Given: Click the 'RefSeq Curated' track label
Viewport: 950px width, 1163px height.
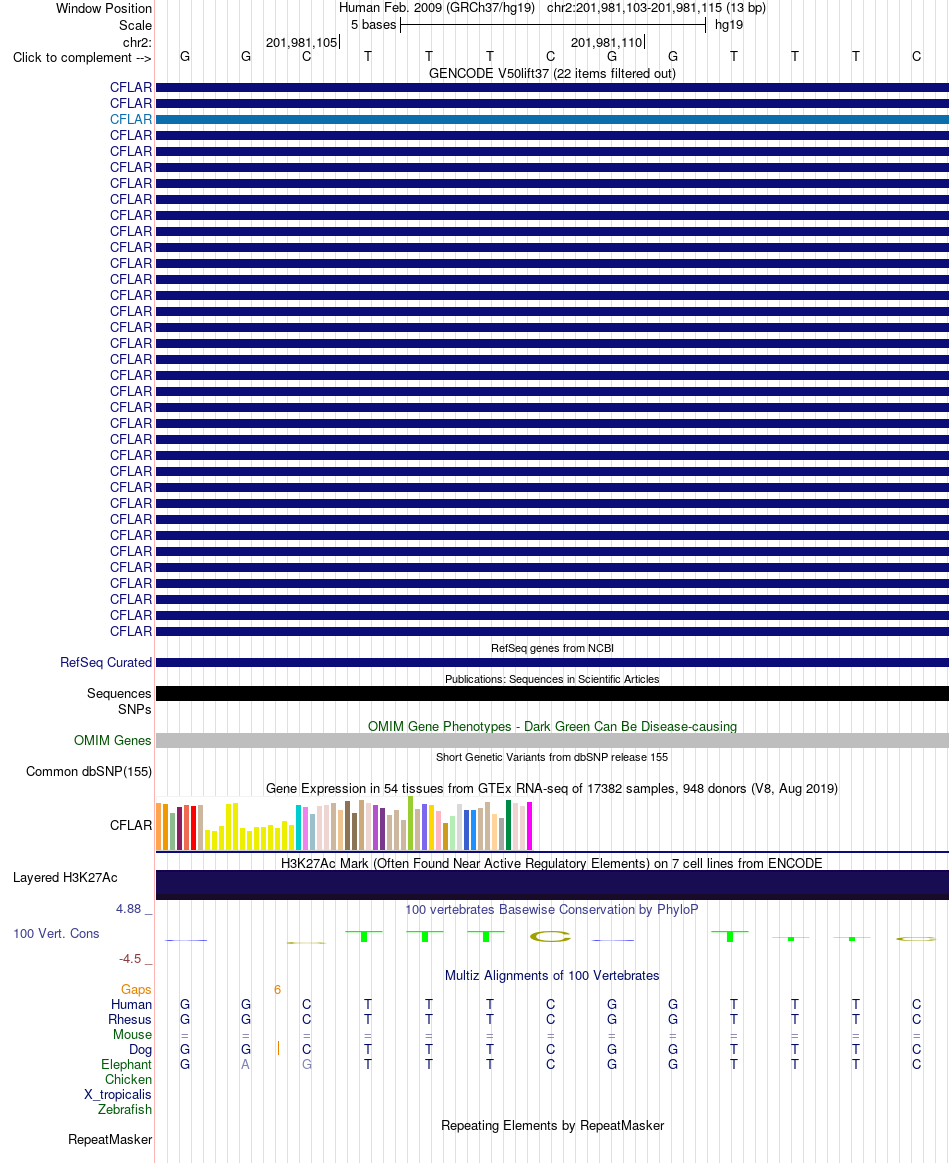Looking at the screenshot, I should 106,662.
